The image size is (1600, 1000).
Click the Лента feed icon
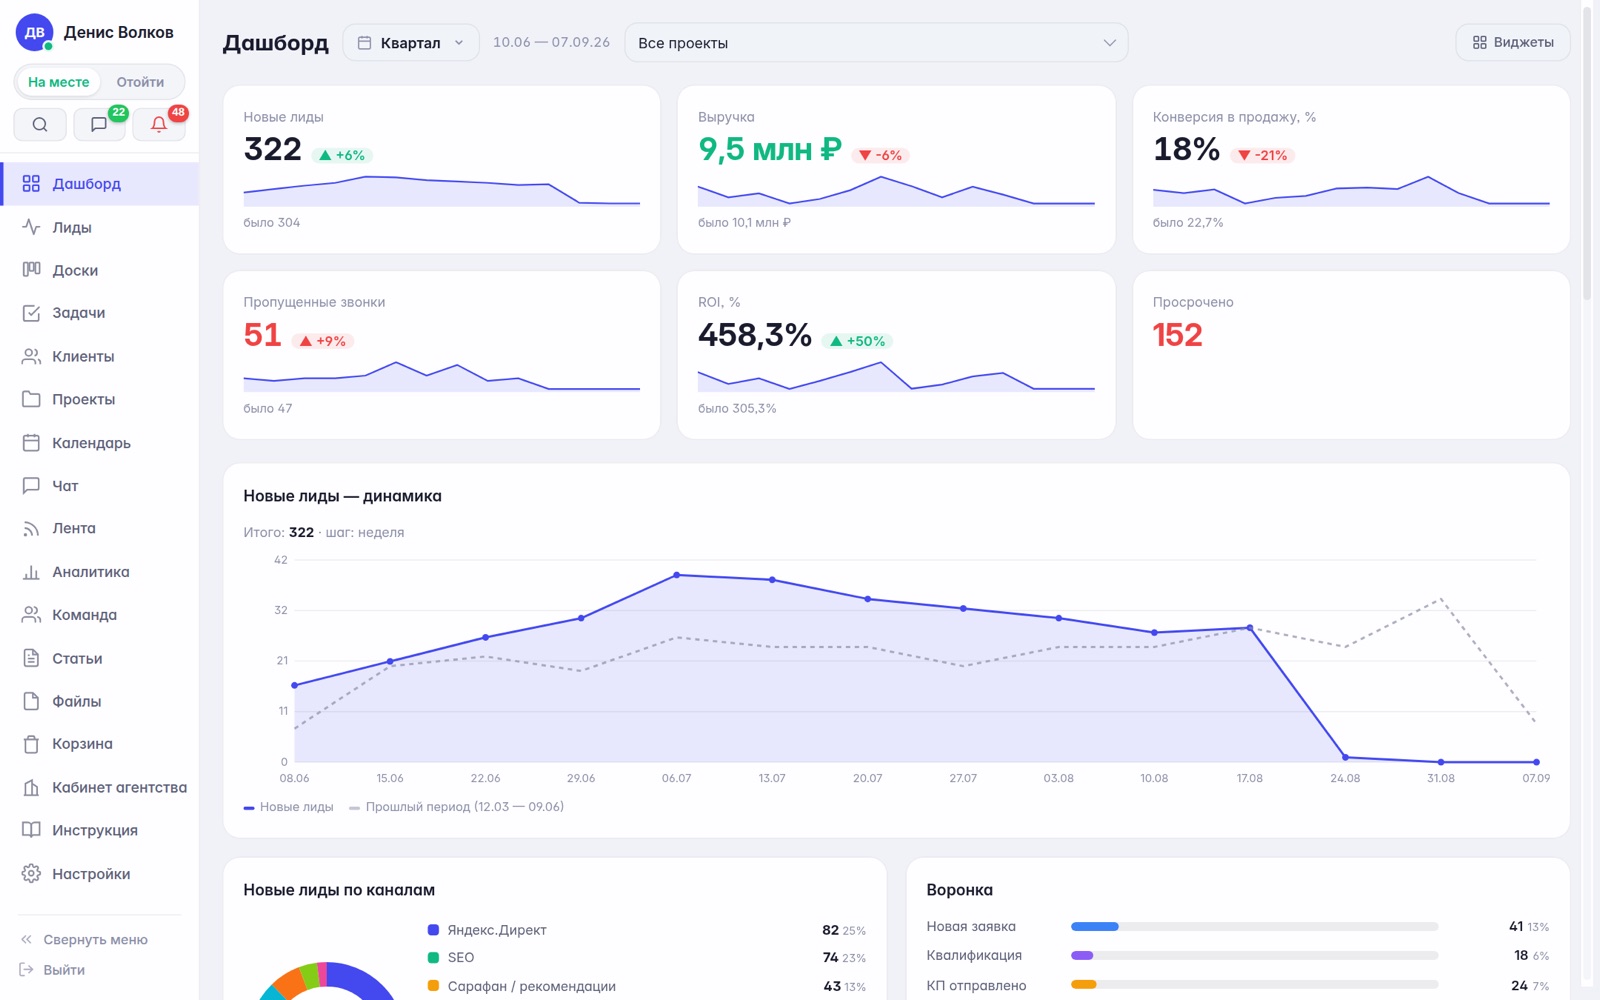(31, 529)
